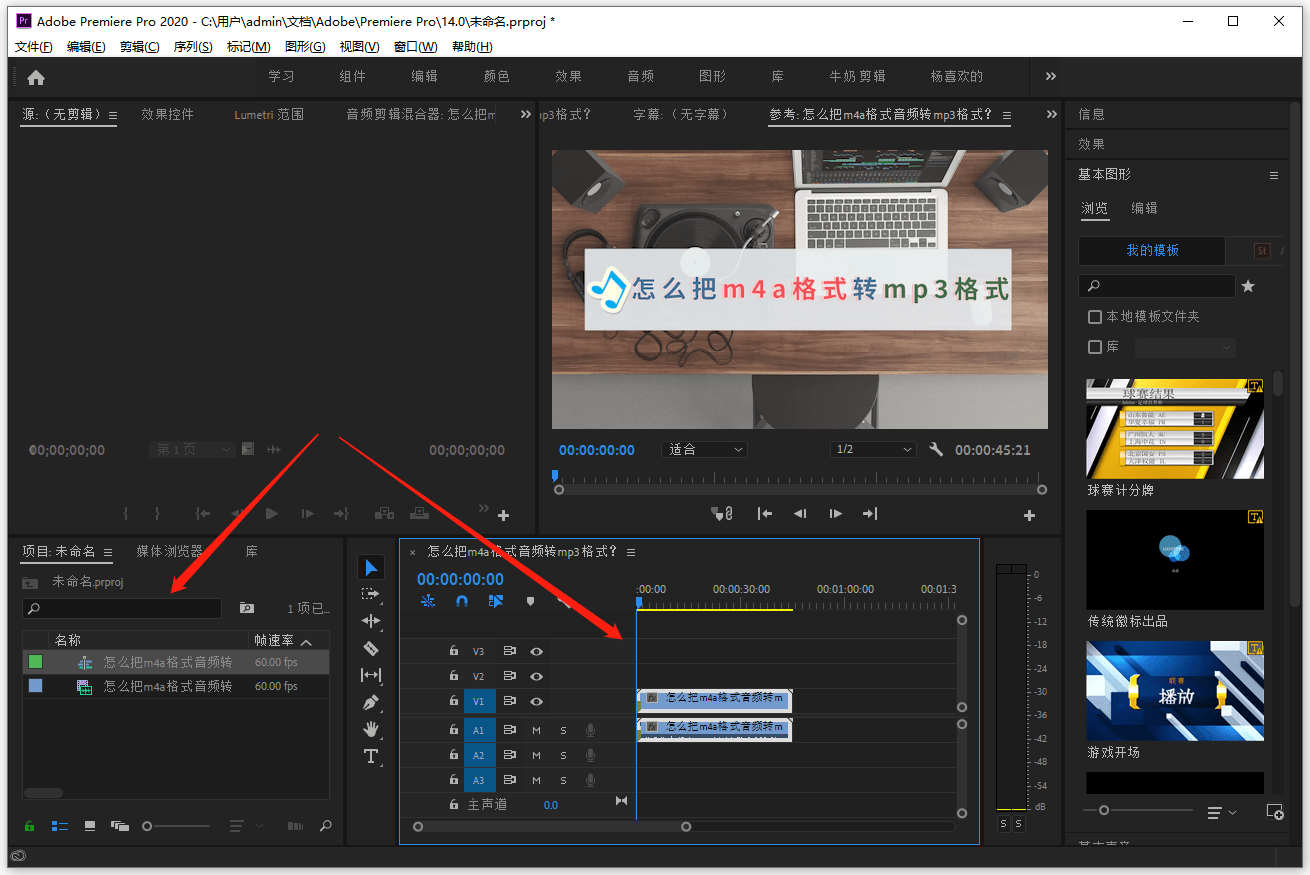
Task: Click the 我的模板 button
Action: (1152, 250)
